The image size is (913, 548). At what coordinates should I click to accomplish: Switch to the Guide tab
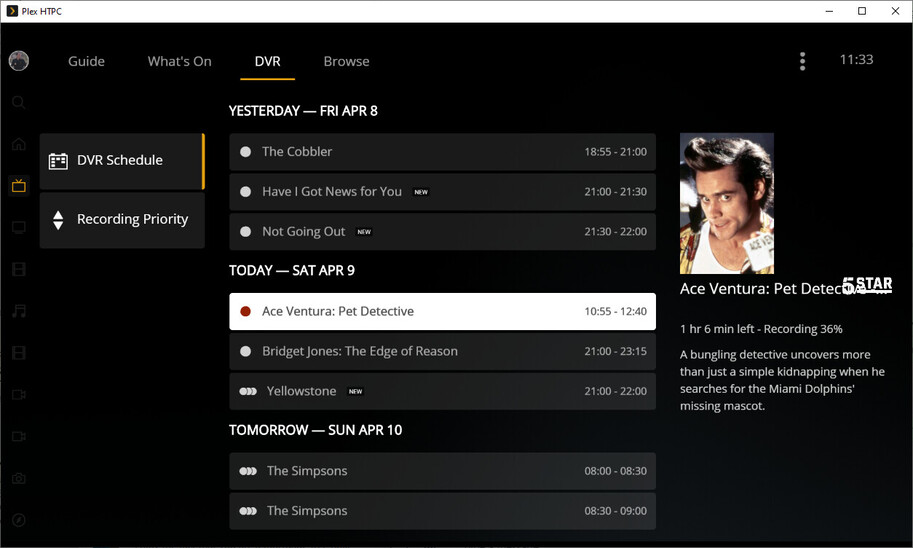tap(86, 61)
